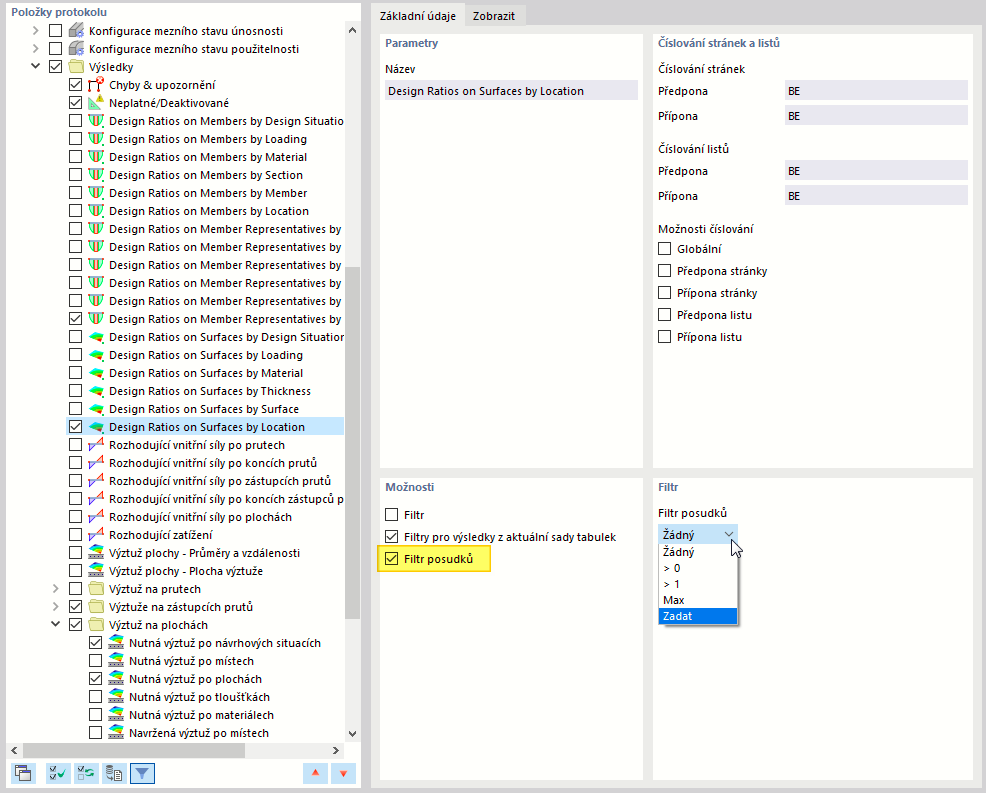Switch to the Základní údaje tab
Image resolution: width=986 pixels, height=793 pixels.
pyautogui.click(x=418, y=16)
